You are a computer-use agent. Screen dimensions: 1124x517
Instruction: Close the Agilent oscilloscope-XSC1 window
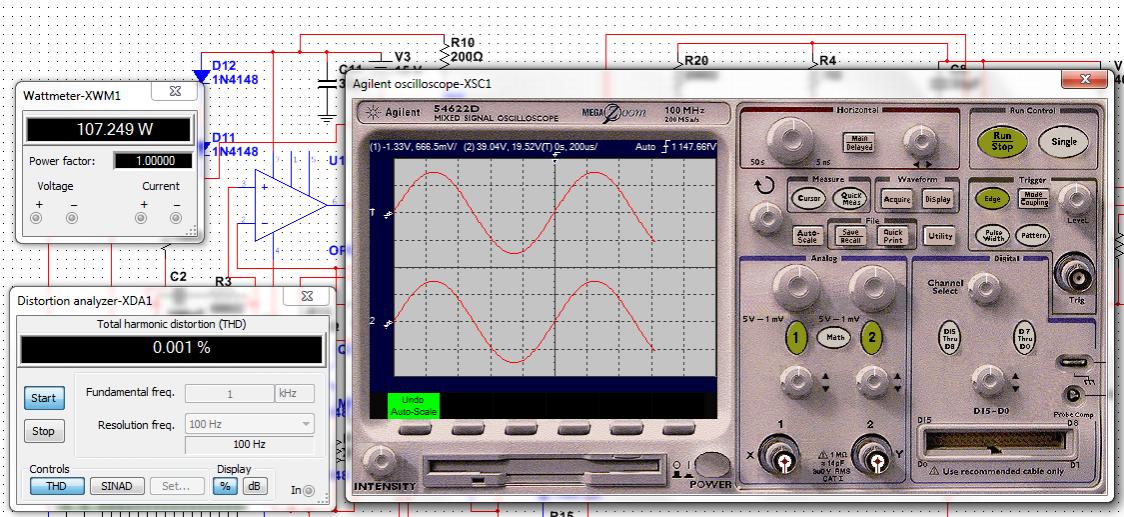point(1085,79)
